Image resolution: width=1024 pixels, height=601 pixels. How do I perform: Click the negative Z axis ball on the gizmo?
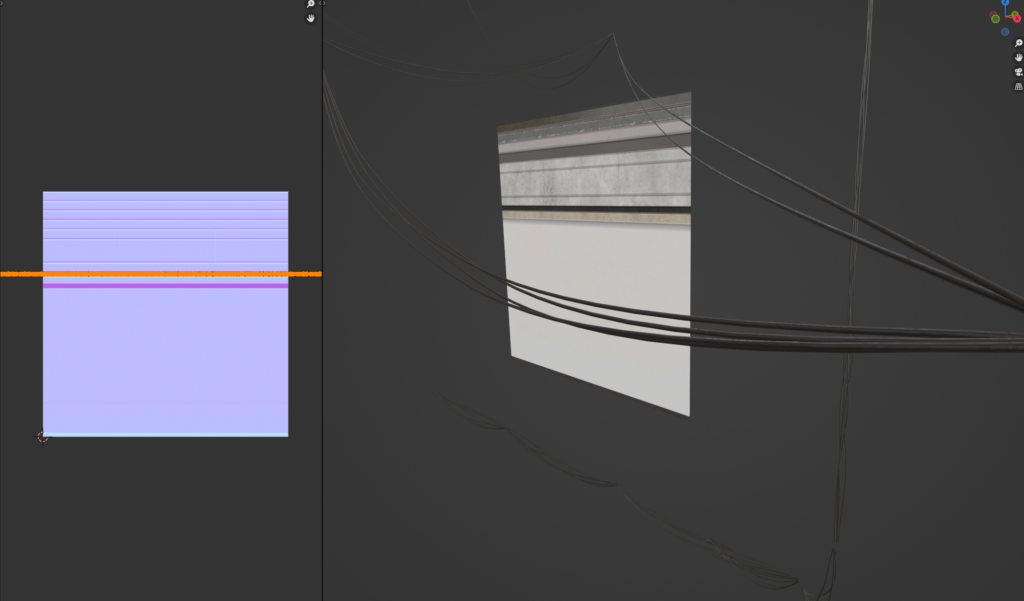(x=1005, y=32)
